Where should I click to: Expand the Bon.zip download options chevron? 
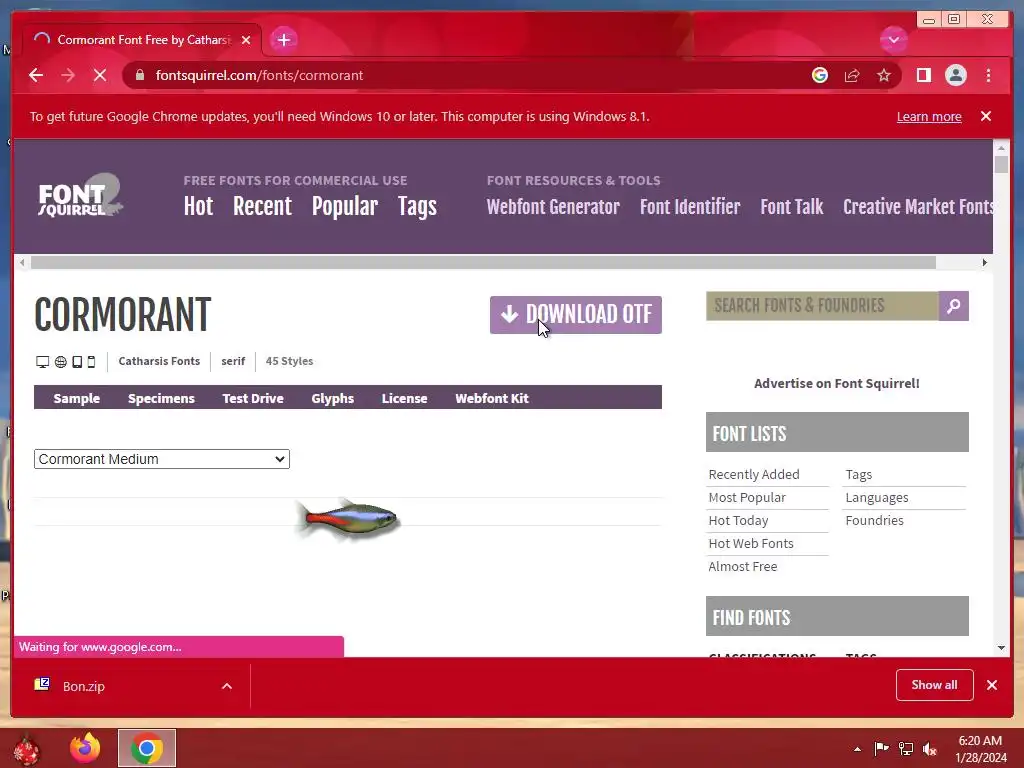tap(227, 686)
